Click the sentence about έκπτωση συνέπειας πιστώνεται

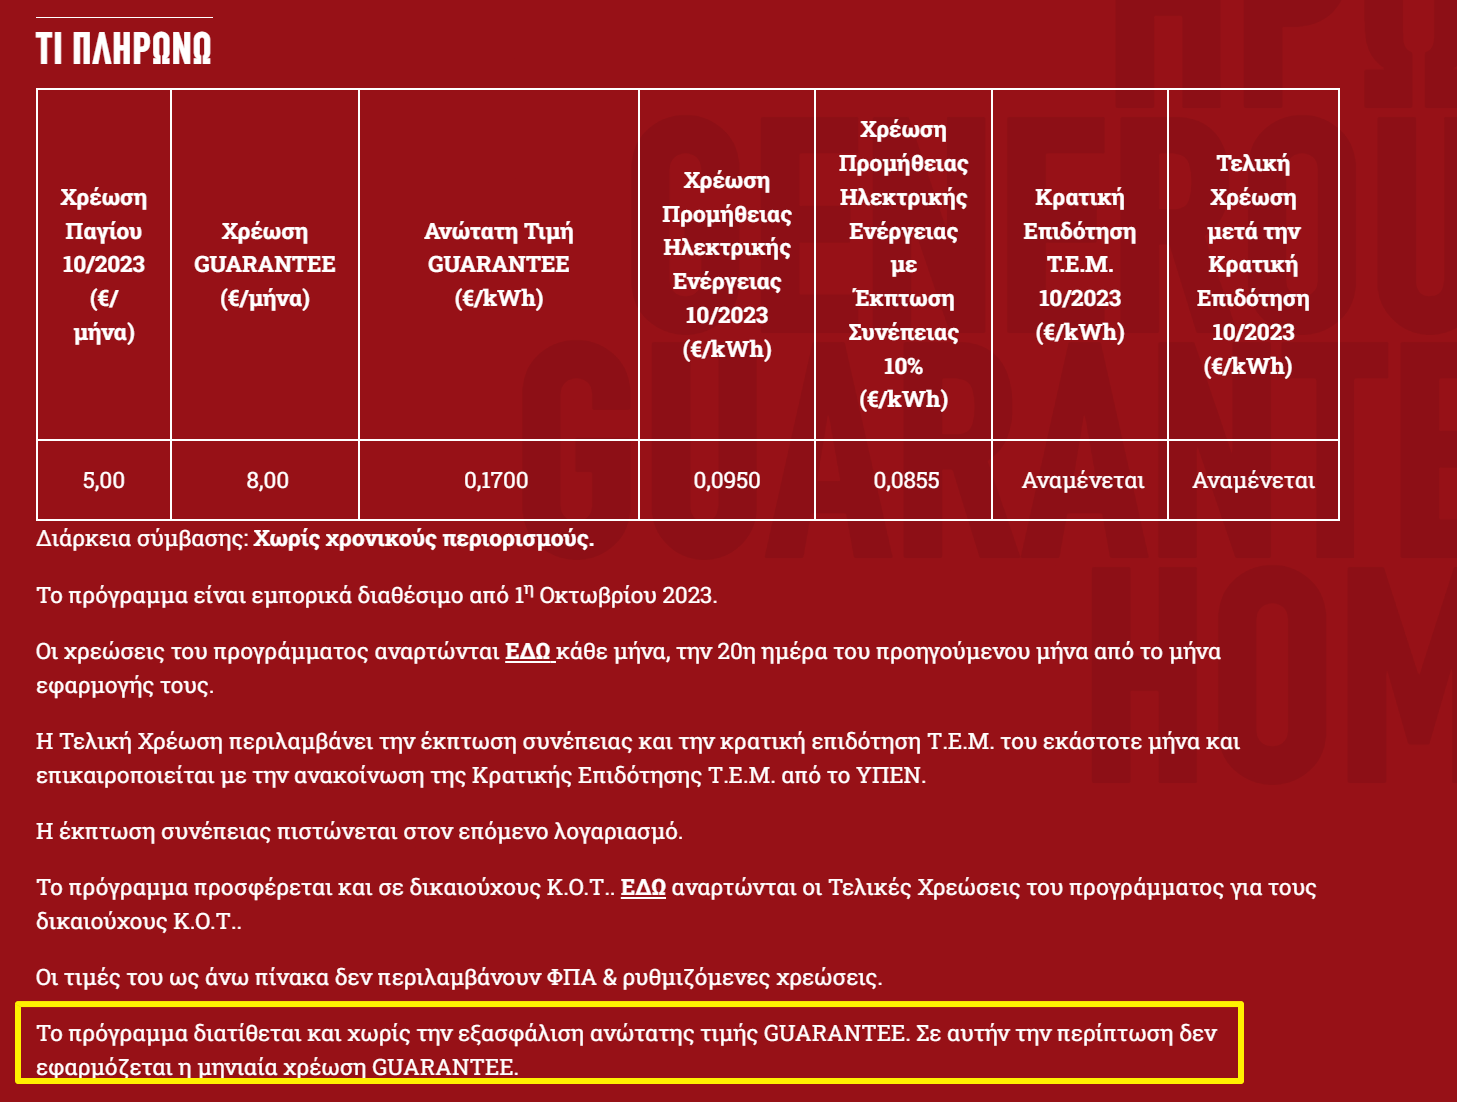(360, 832)
